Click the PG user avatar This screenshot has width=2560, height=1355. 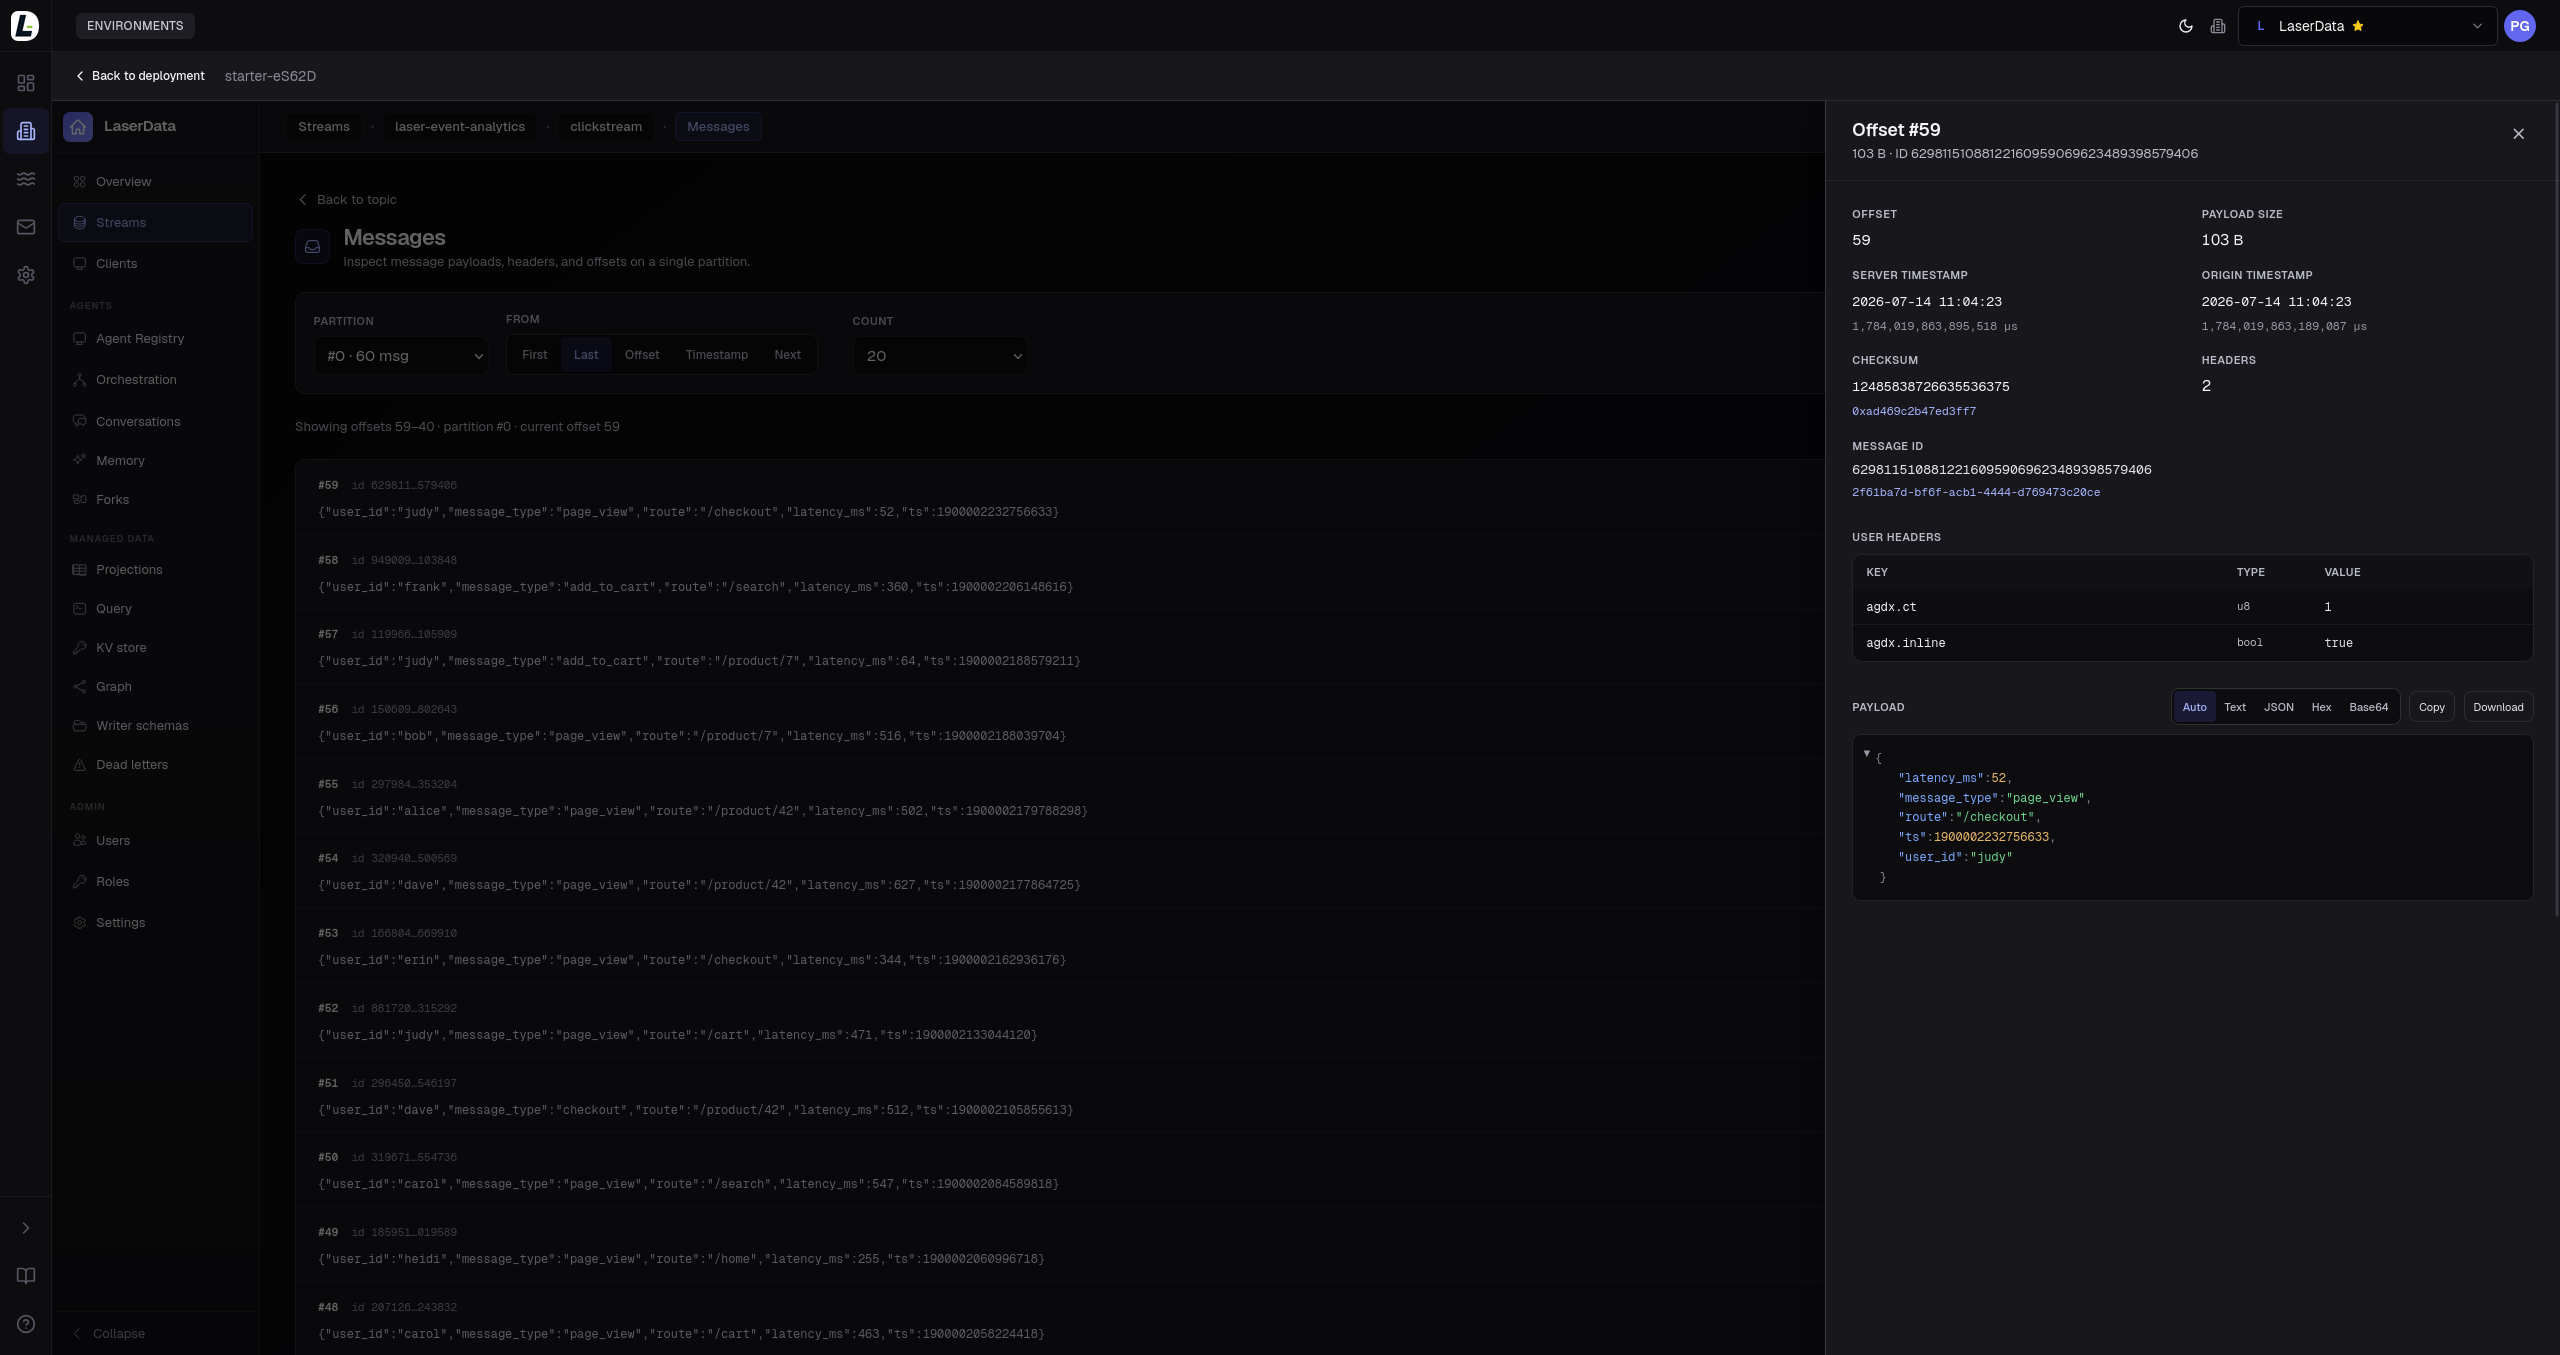2519,26
